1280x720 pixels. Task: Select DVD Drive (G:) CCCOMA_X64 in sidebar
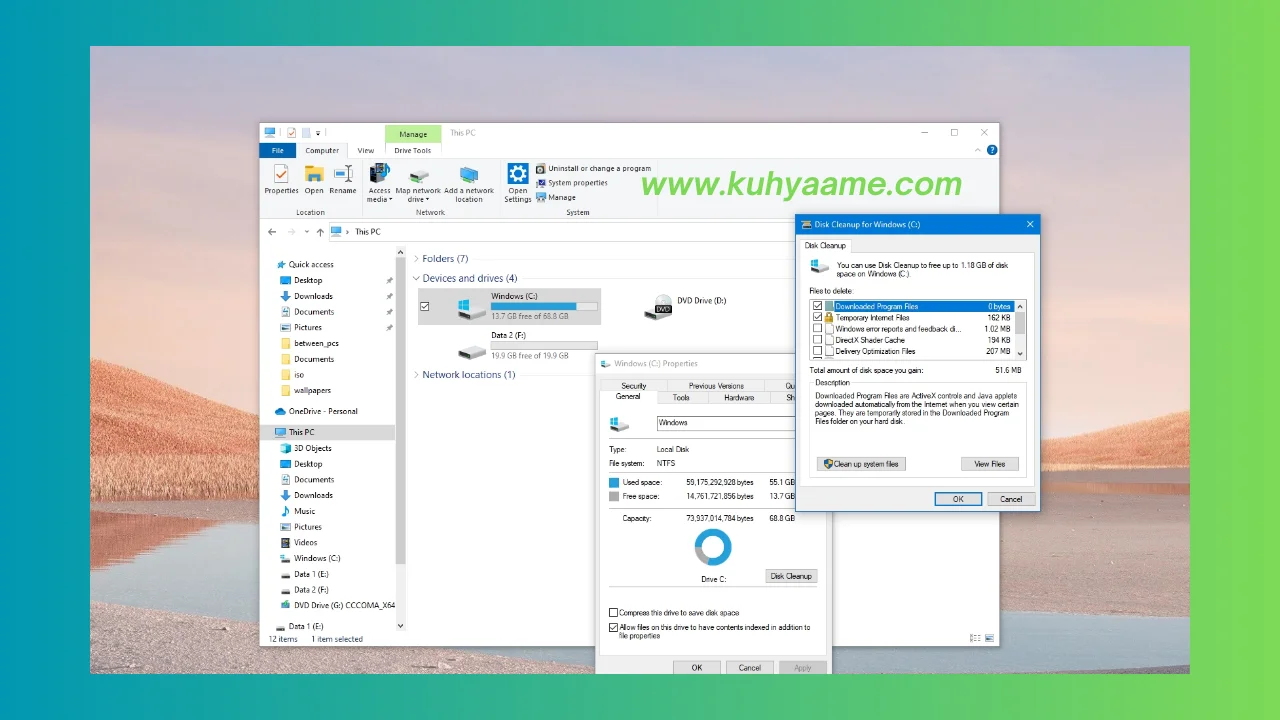pos(337,605)
